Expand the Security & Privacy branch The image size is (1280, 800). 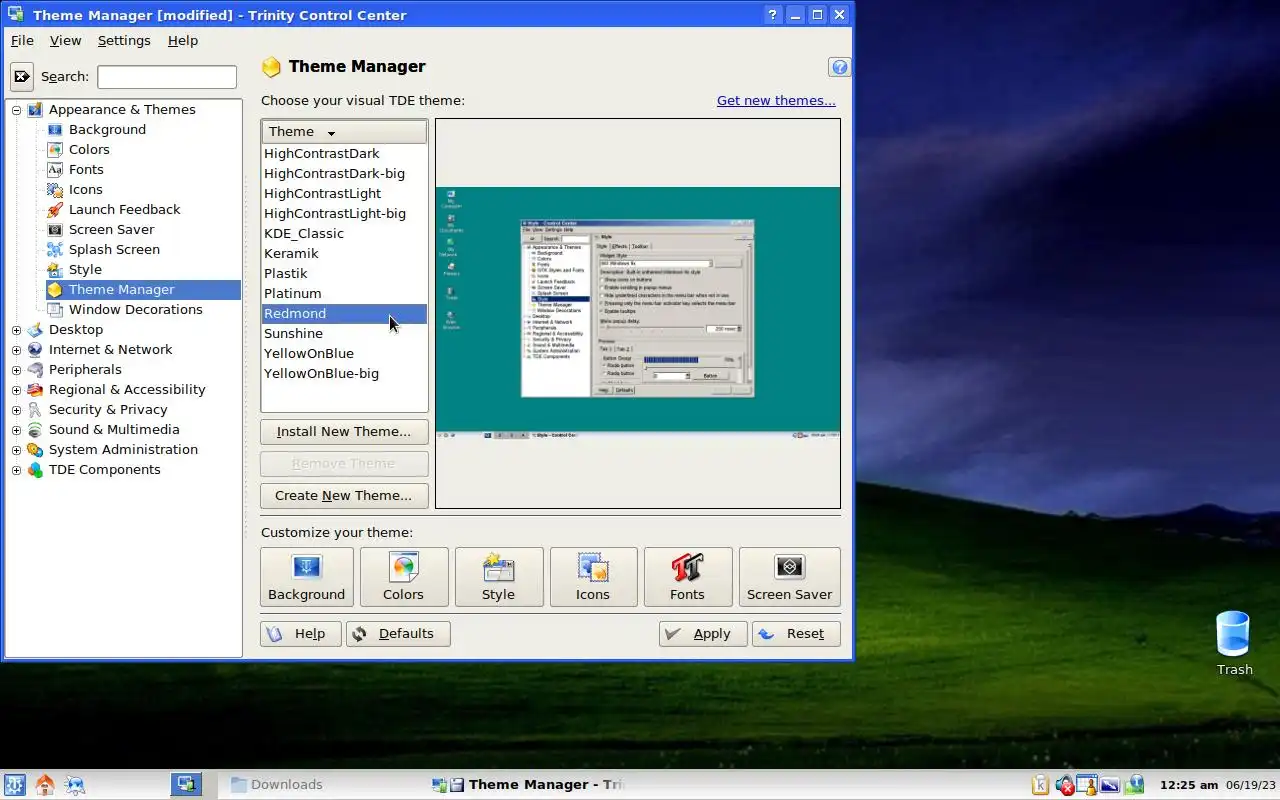coord(16,410)
